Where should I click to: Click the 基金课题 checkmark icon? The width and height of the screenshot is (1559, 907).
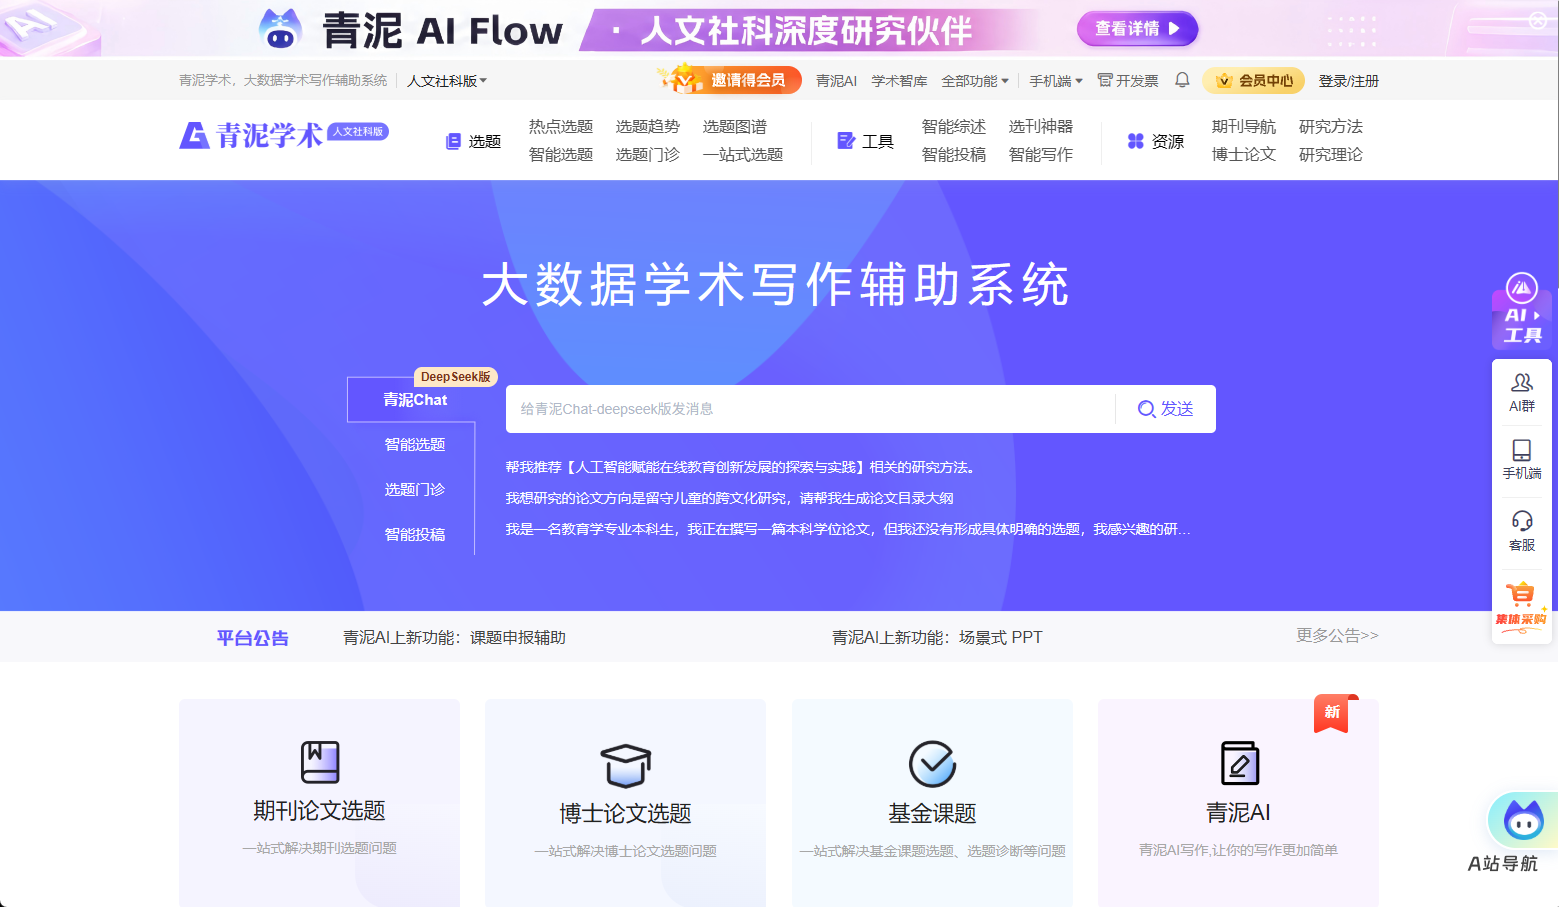point(932,764)
